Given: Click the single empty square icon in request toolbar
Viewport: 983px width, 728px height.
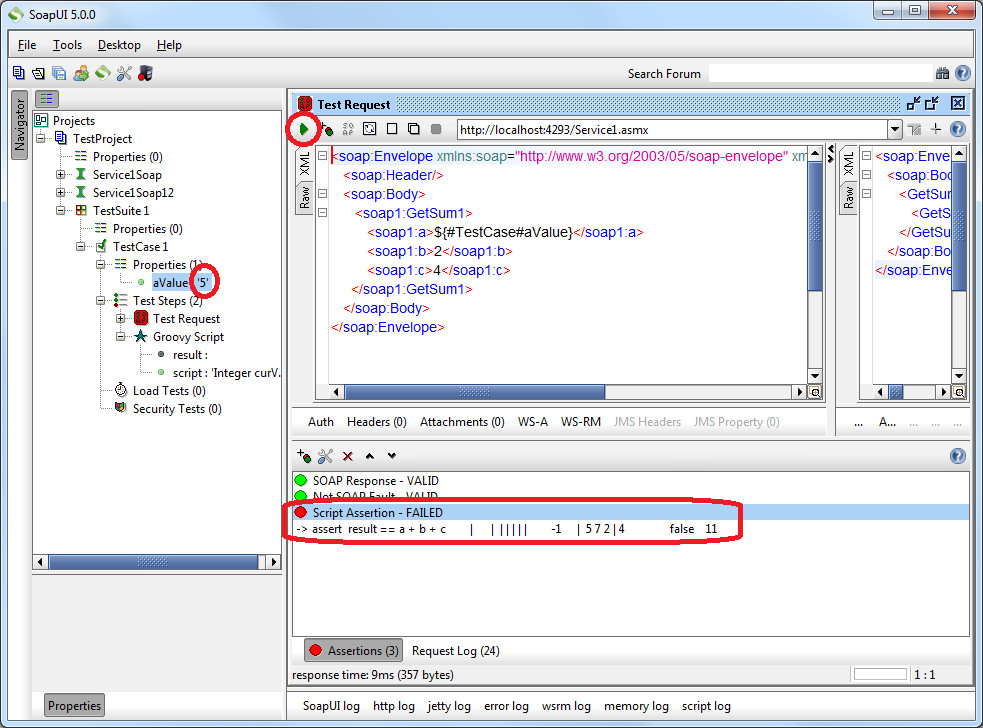Looking at the screenshot, I should pos(392,129).
